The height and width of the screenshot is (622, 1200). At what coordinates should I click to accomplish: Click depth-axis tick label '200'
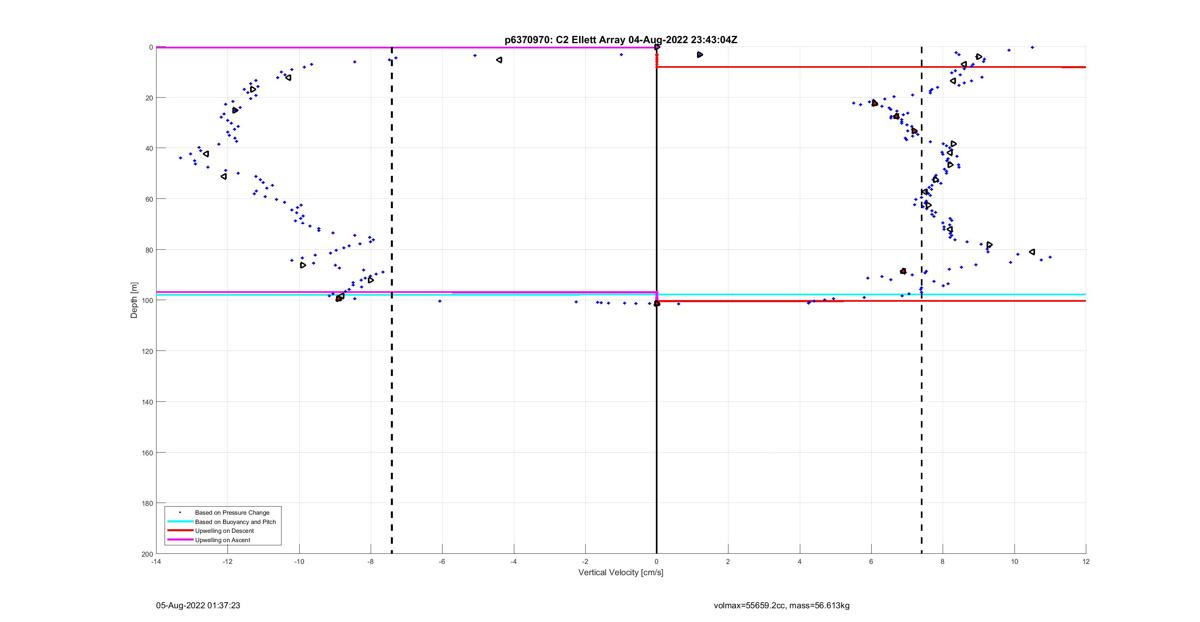[147, 553]
